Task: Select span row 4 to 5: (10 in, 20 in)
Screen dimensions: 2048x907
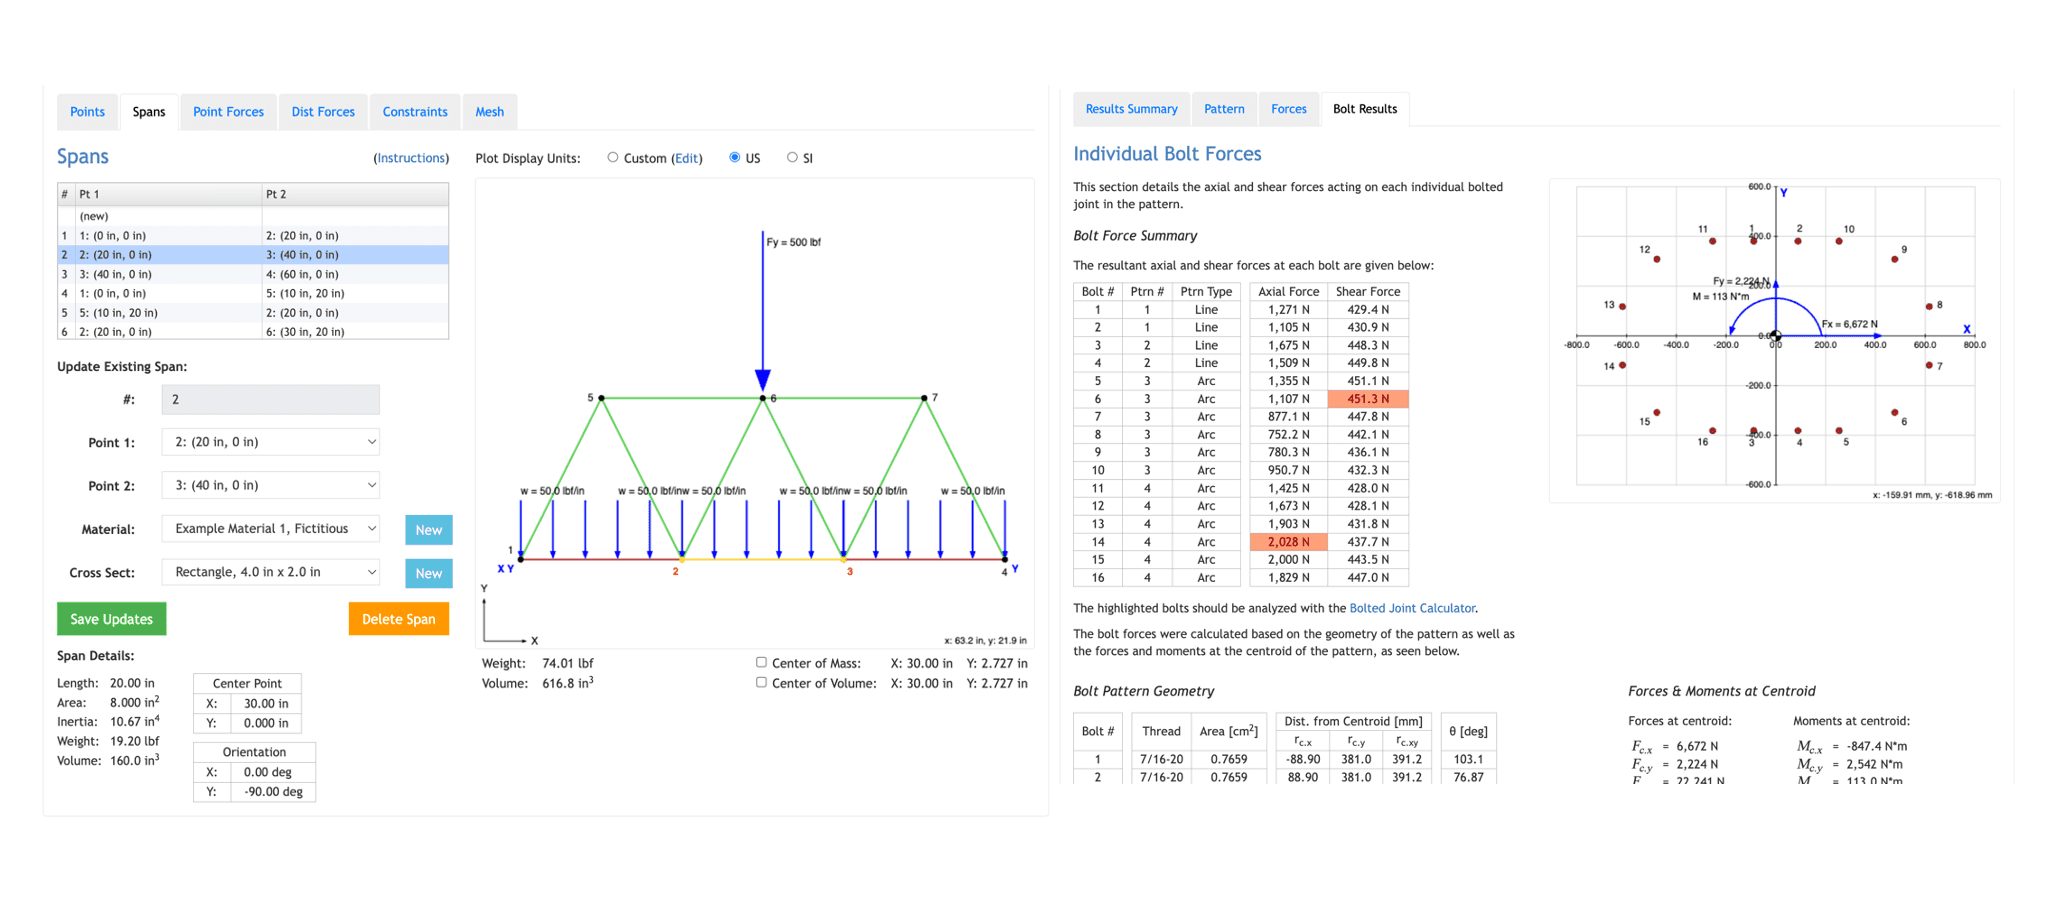Action: [x=253, y=293]
